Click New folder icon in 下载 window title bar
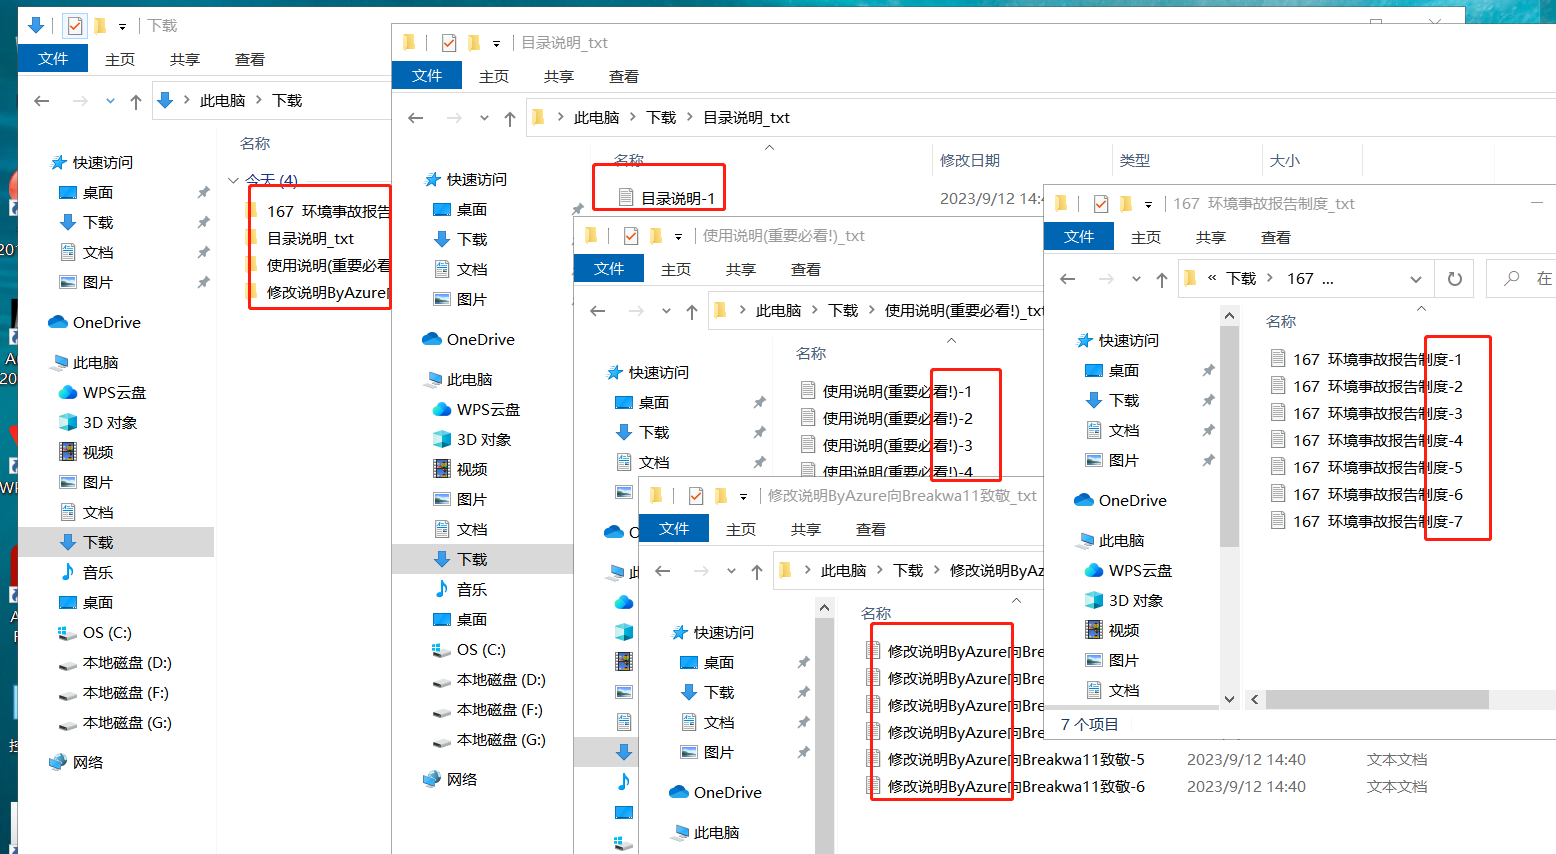The height and width of the screenshot is (854, 1556). pos(100,25)
